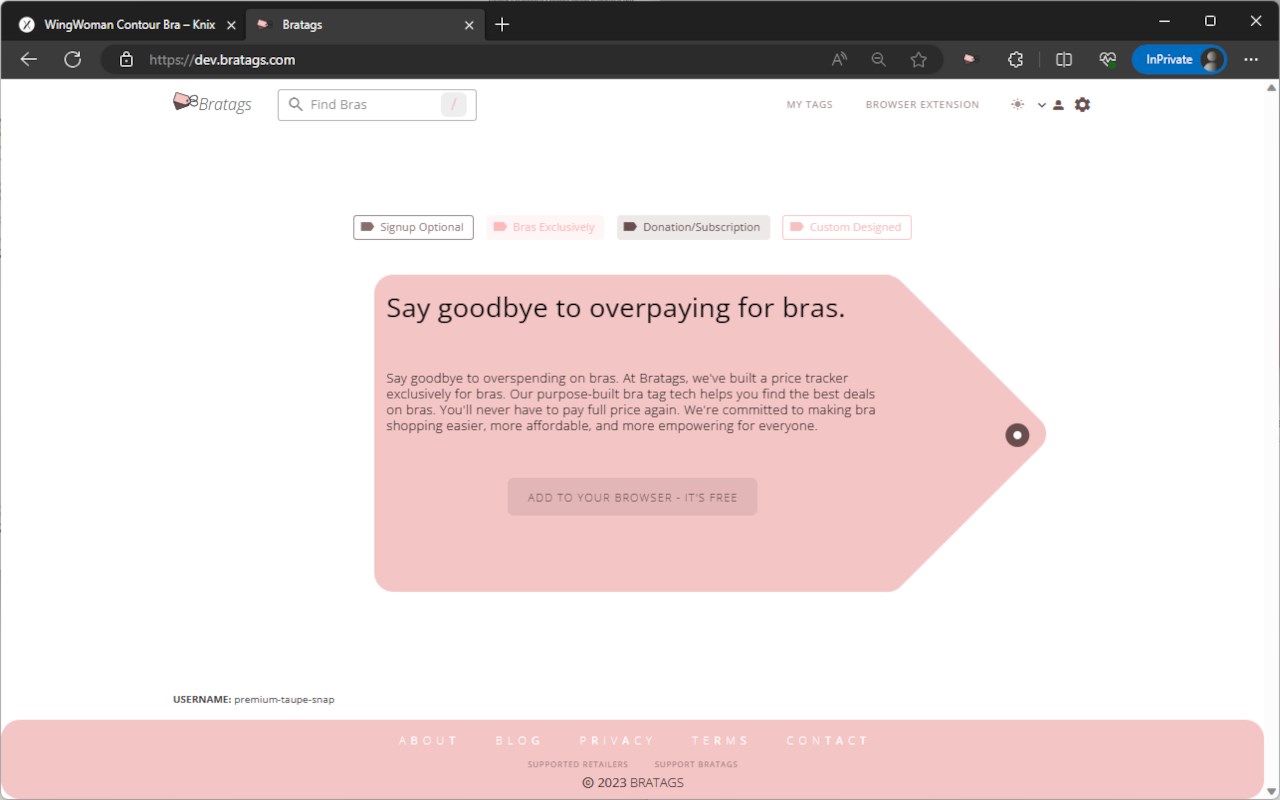
Task: Click the Bratags extension icon in toolbar
Action: pos(968,60)
